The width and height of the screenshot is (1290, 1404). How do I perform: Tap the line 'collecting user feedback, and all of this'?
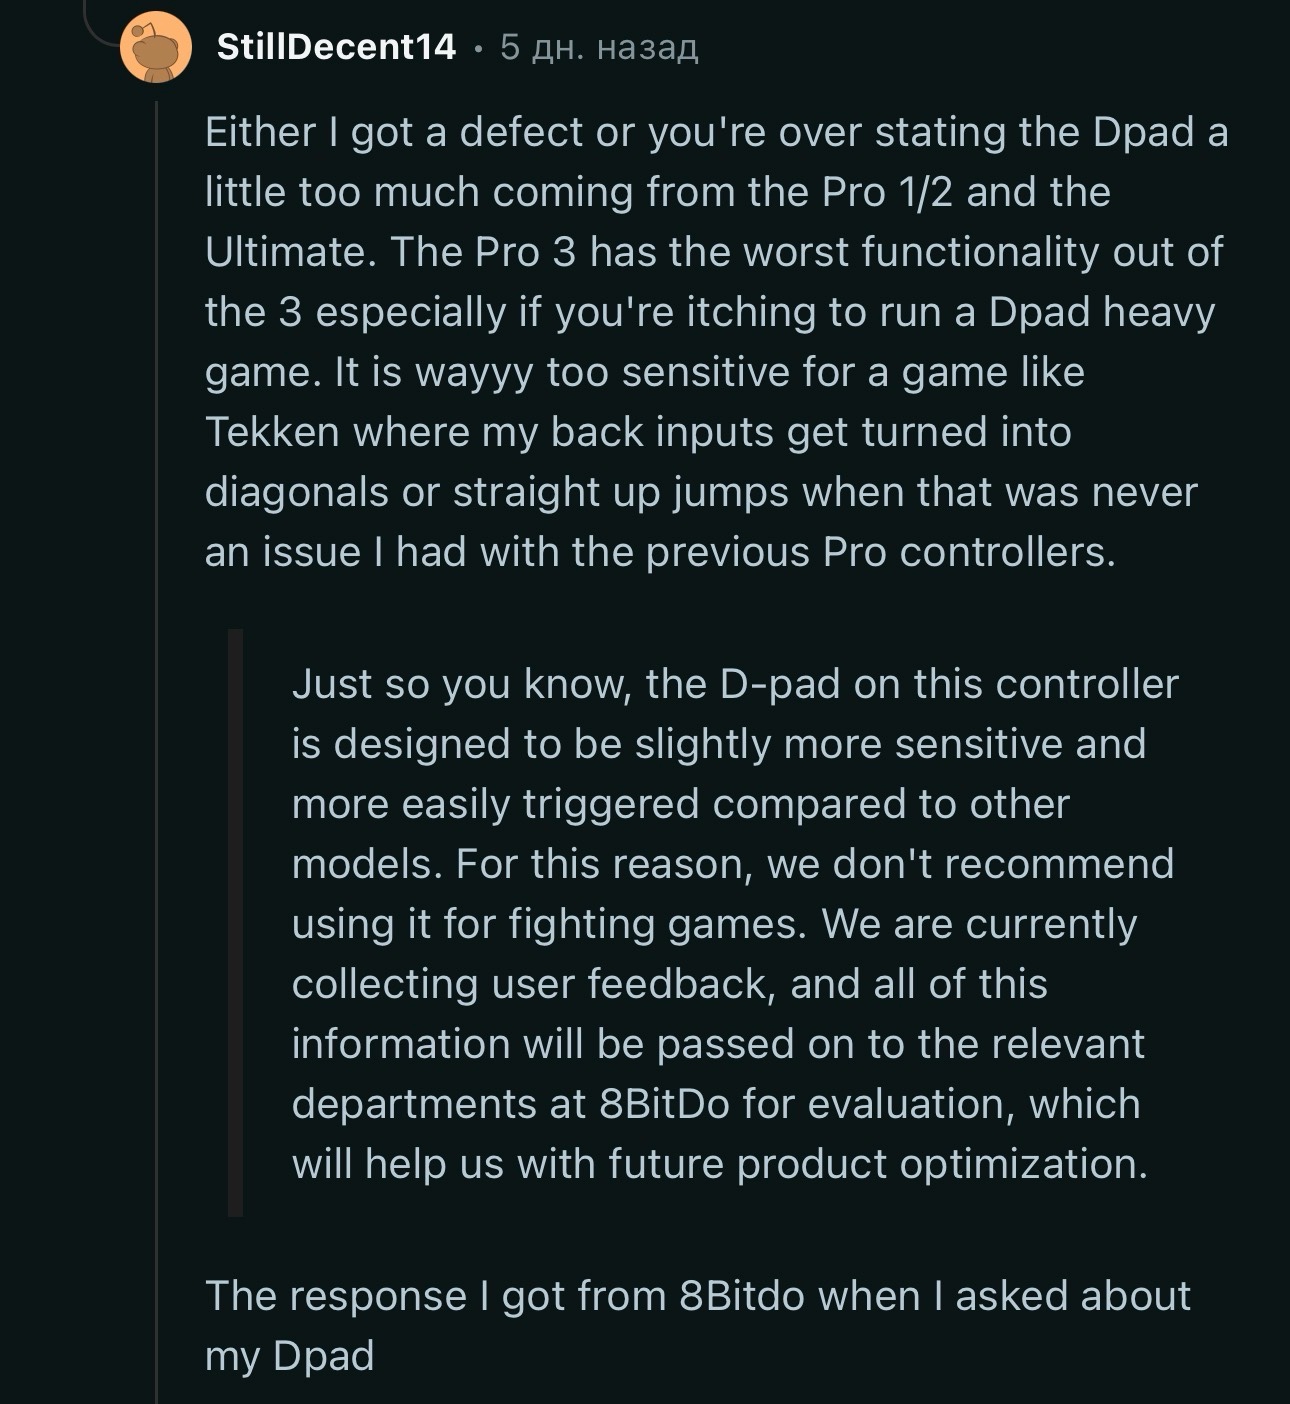tap(669, 985)
